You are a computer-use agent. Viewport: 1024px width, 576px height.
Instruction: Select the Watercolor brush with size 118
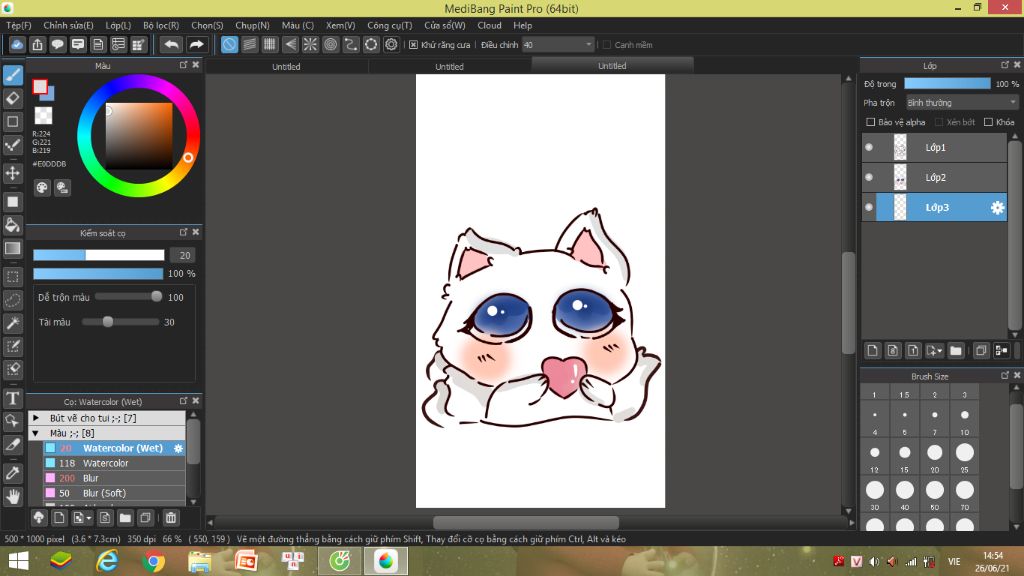[114, 463]
